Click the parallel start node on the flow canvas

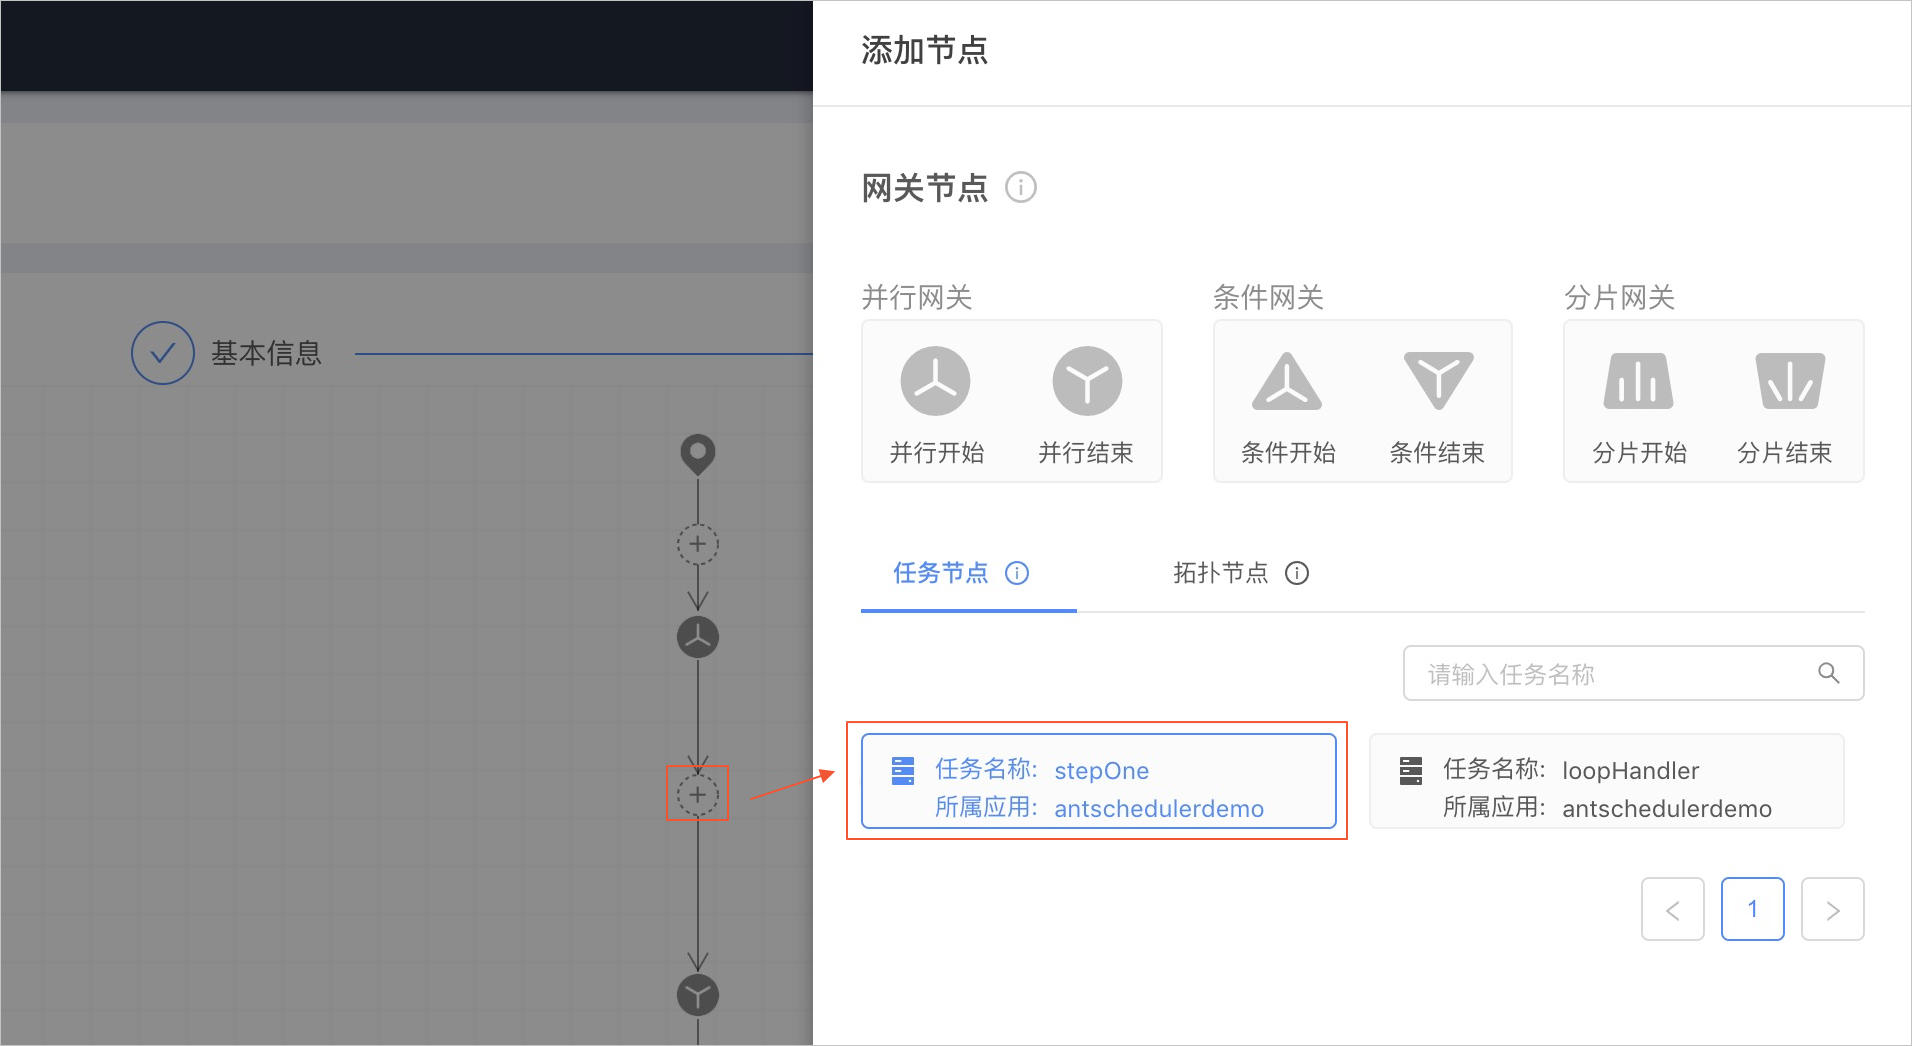[698, 637]
